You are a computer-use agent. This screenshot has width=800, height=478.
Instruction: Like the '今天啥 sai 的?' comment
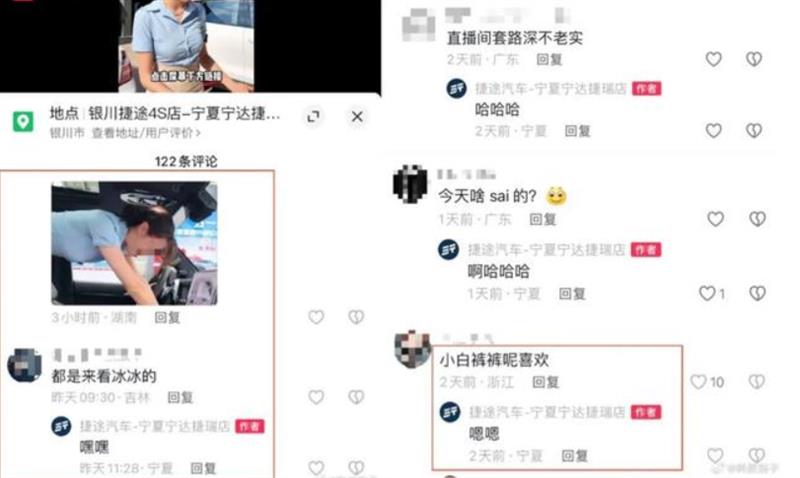715,219
